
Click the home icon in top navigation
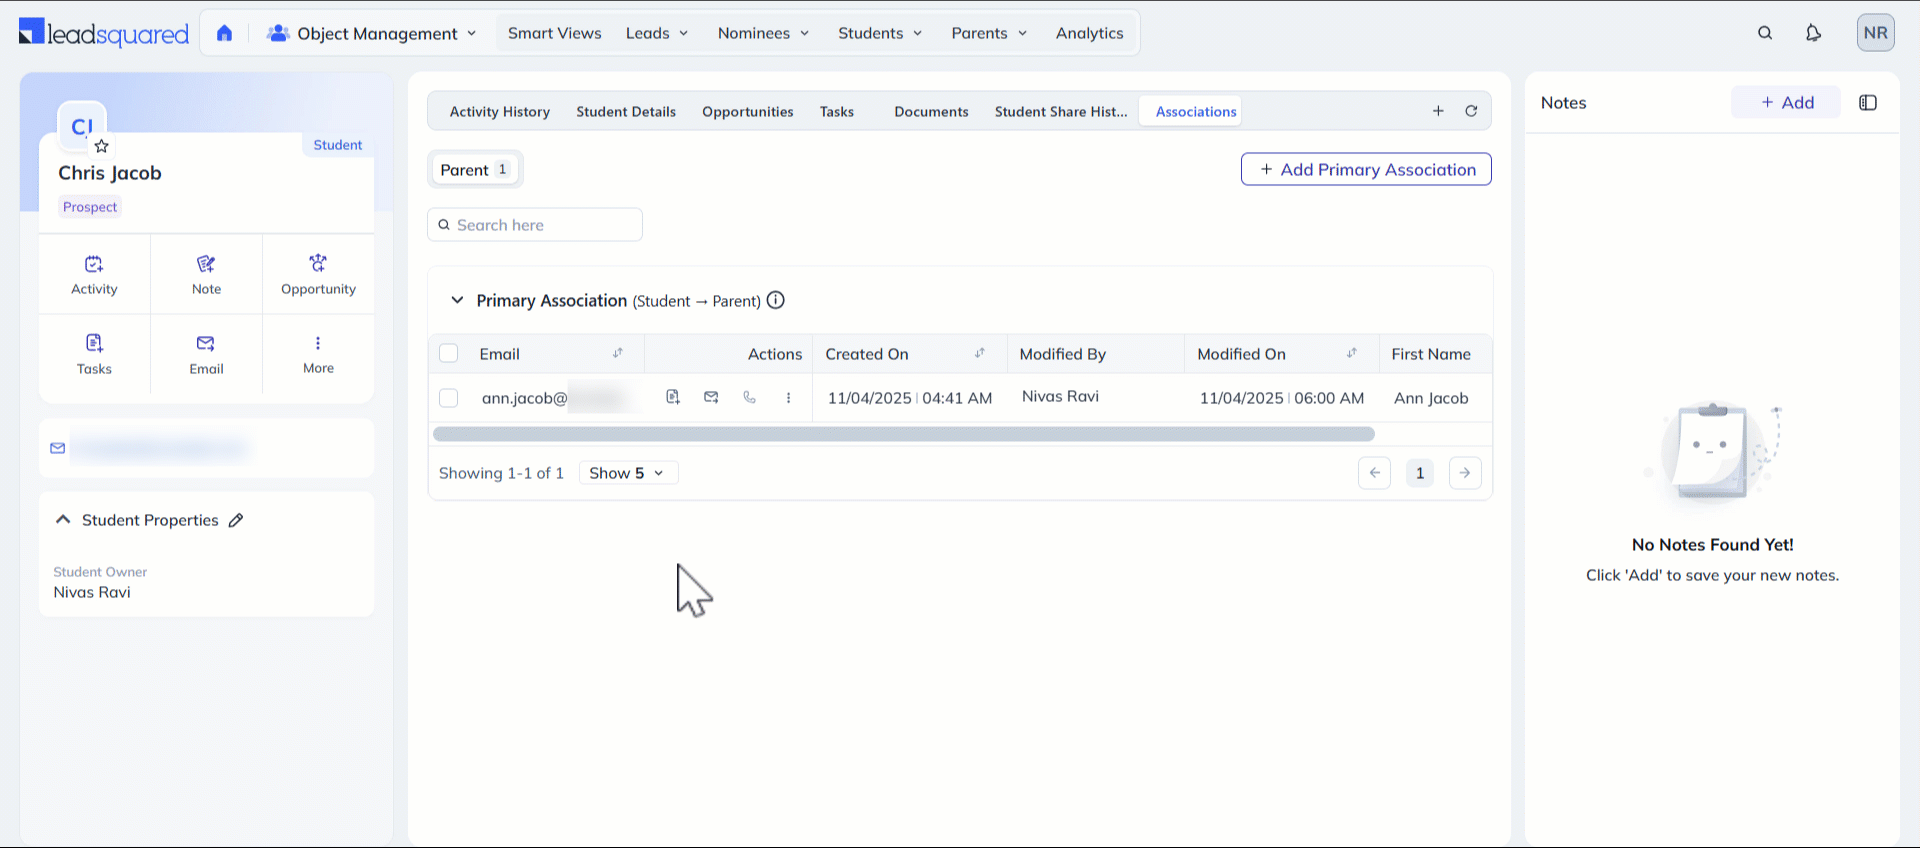[x=224, y=33]
